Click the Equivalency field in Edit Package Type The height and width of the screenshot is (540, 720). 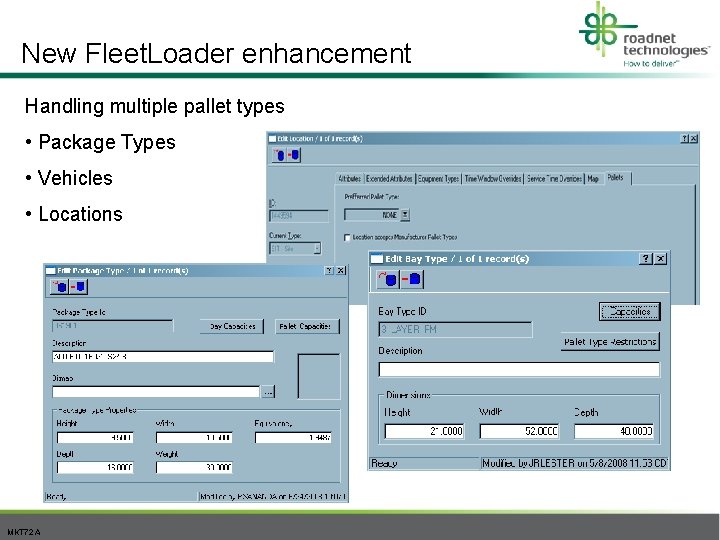click(x=293, y=438)
